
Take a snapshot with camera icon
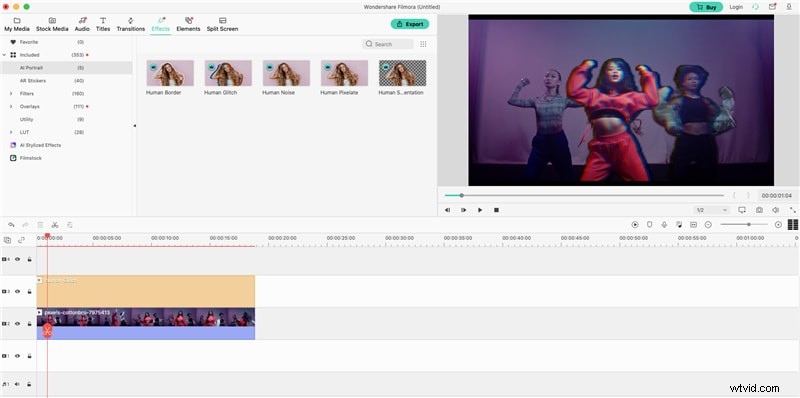click(x=759, y=210)
